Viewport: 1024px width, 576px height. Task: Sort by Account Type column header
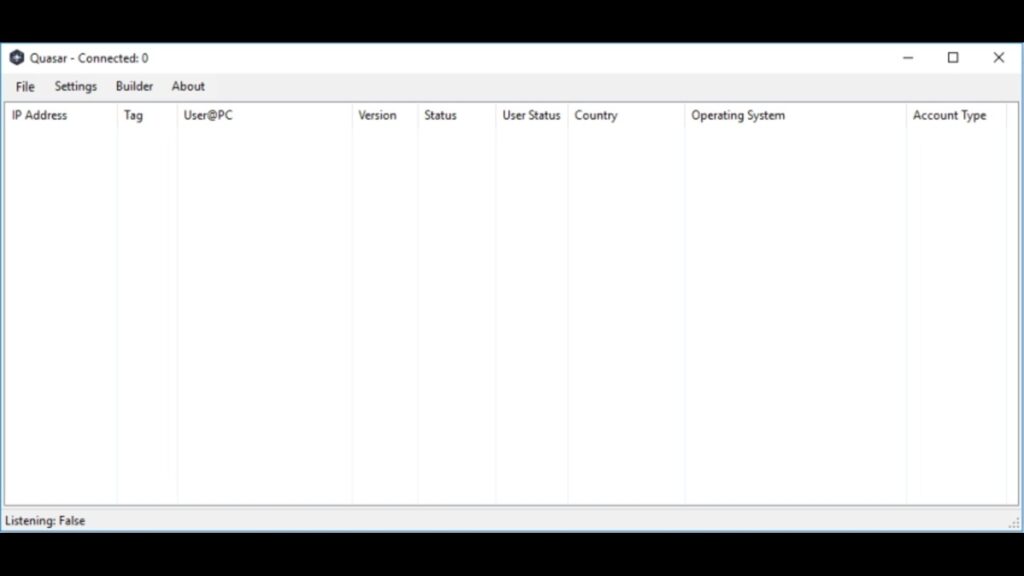pyautogui.click(x=956, y=115)
